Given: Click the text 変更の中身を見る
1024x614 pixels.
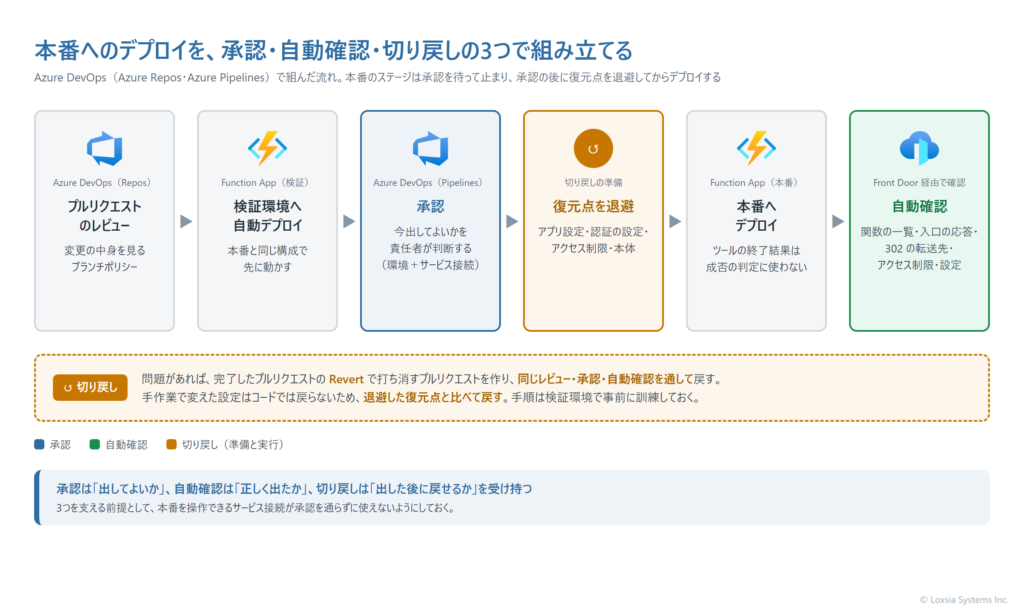Looking at the screenshot, I should pyautogui.click(x=104, y=250).
